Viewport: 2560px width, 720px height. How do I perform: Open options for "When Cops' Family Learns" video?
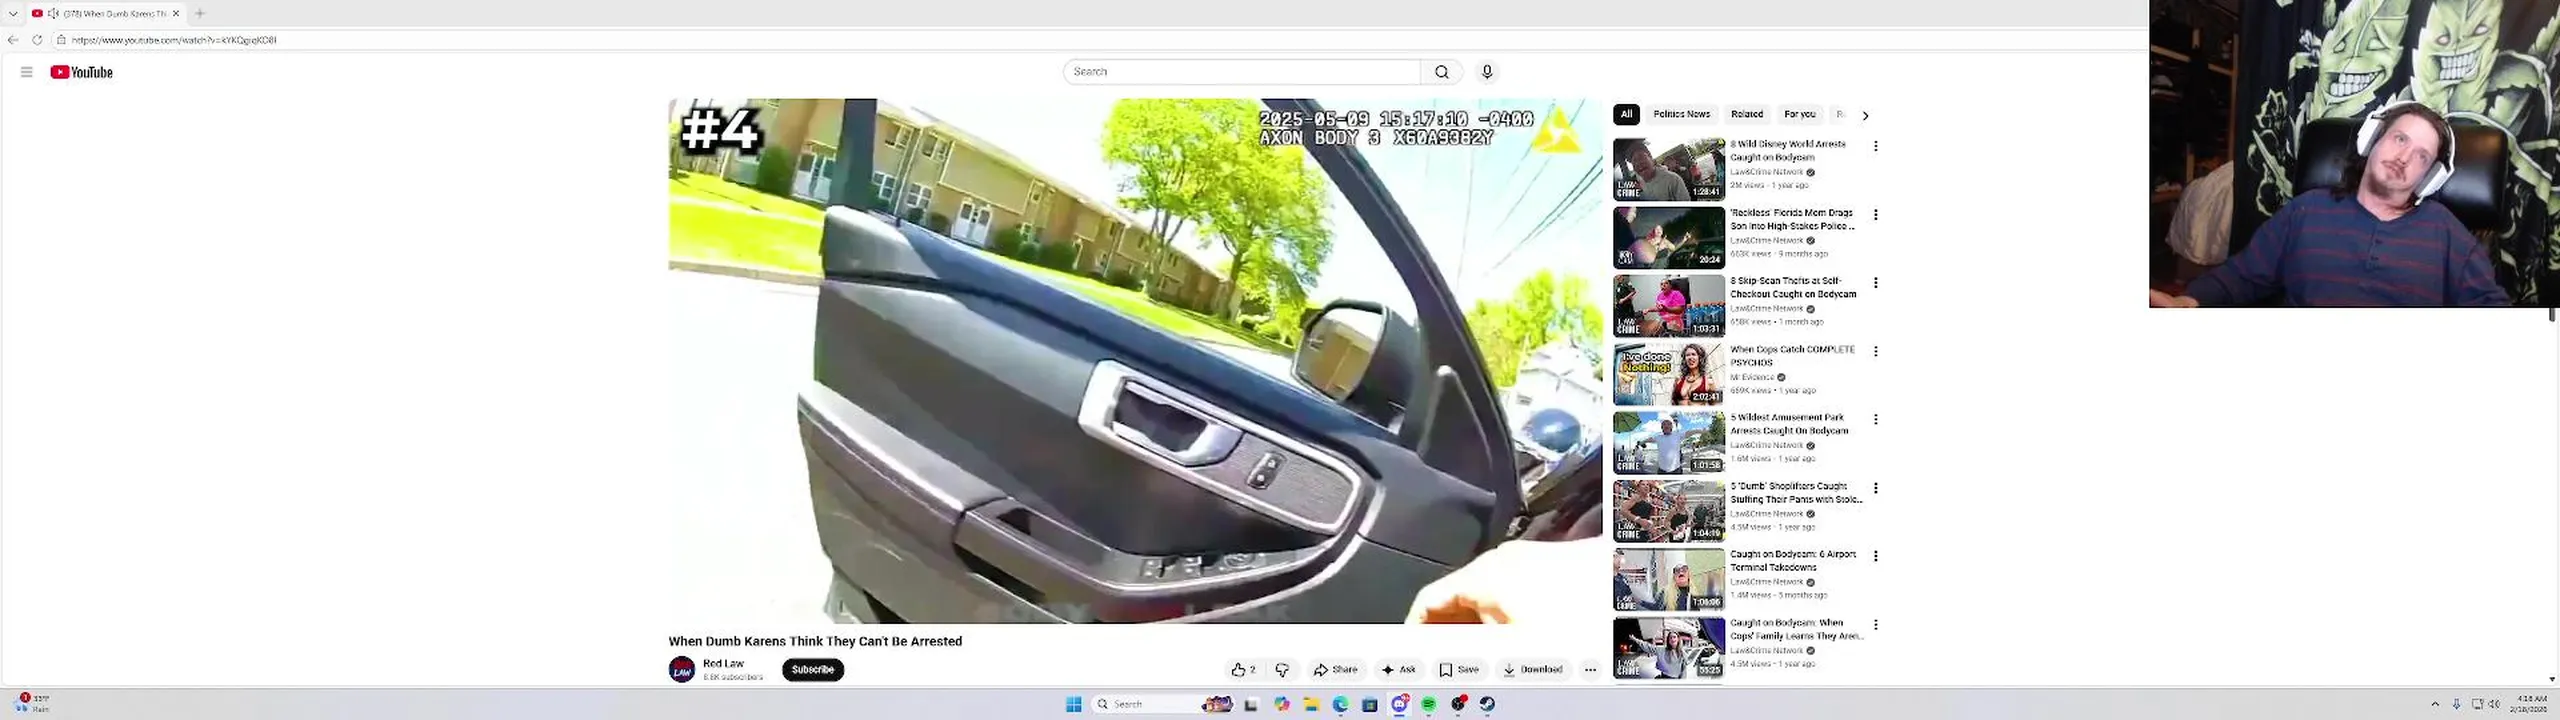pyautogui.click(x=1876, y=625)
